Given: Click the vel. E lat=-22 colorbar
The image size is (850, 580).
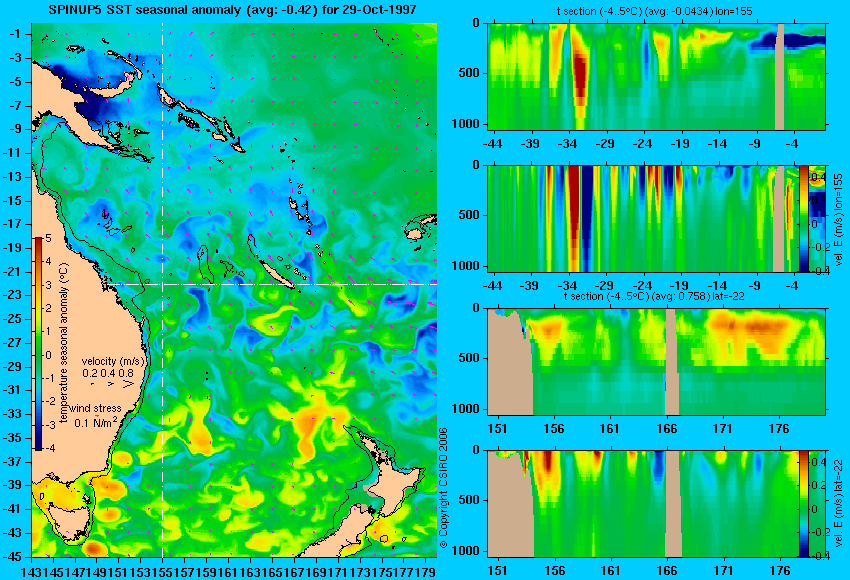Looking at the screenshot, I should pyautogui.click(x=804, y=504).
